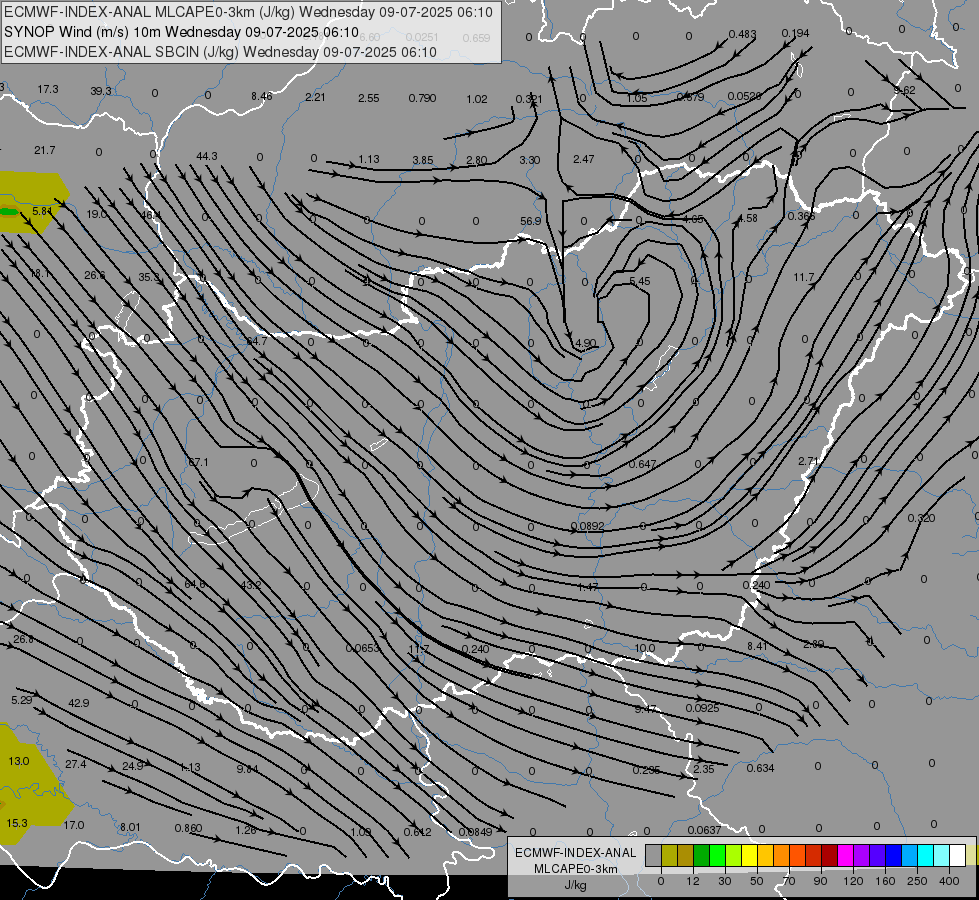Click the ECMWF-INDEX-ANAL MLCAPE0-3km title line
This screenshot has width=979, height=900.
[x=248, y=12]
